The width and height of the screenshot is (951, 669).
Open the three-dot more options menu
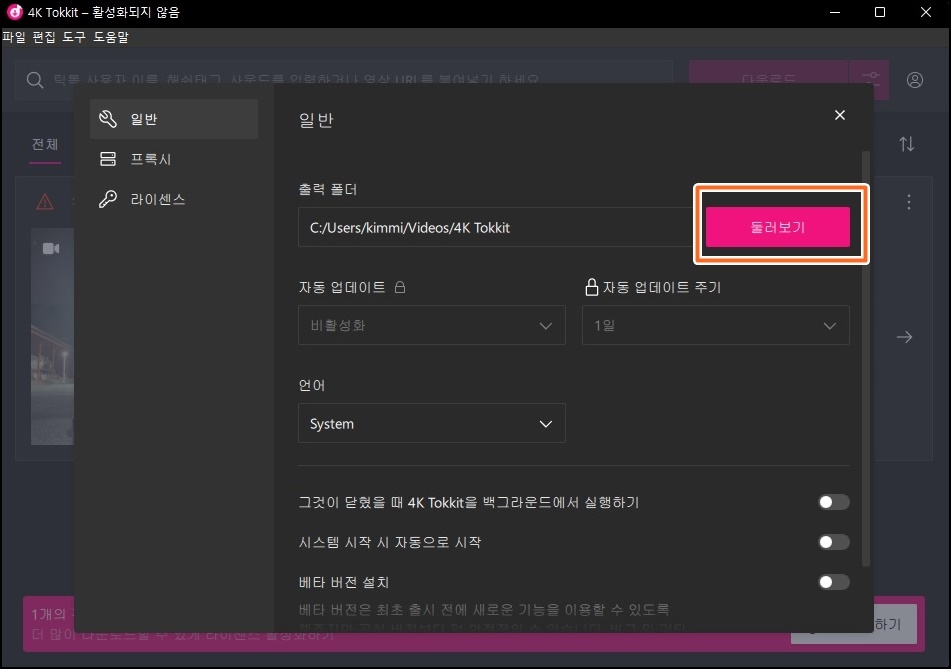coord(909,202)
